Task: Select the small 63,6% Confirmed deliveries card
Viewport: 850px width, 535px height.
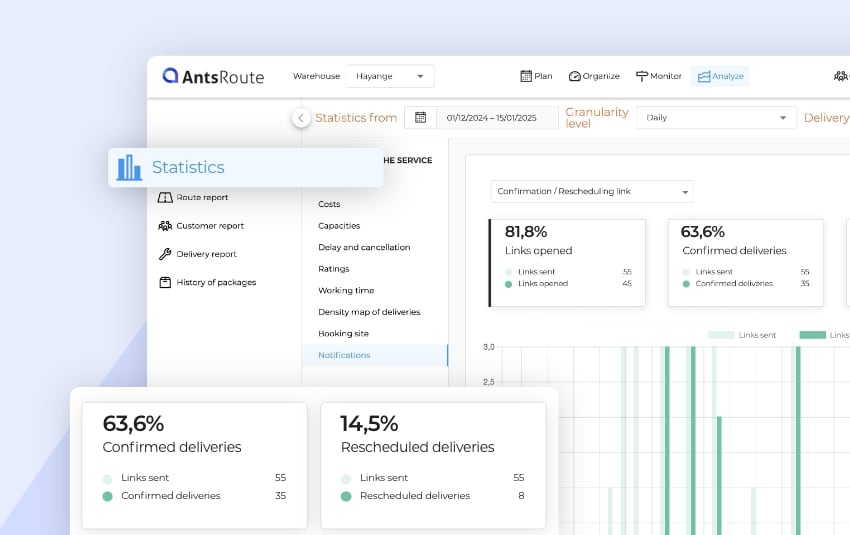Action: [746, 263]
